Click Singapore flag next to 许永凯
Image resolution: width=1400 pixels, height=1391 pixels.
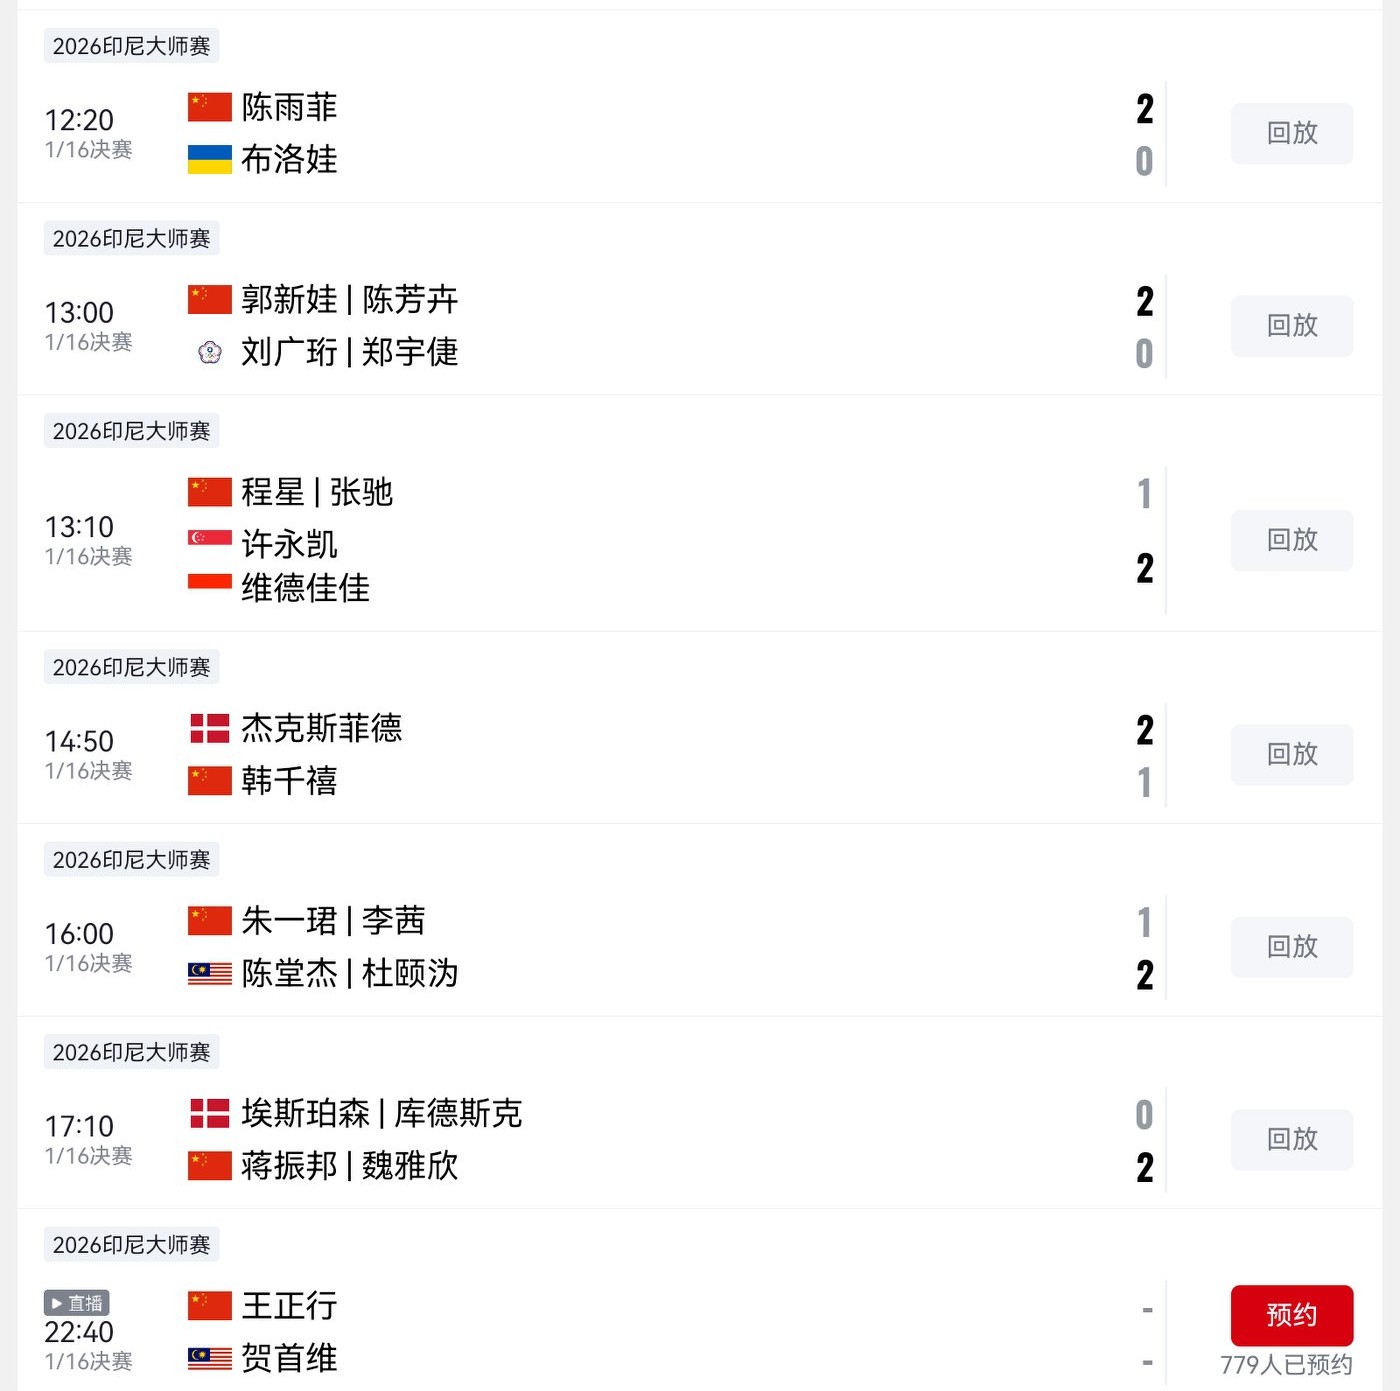[x=209, y=538]
